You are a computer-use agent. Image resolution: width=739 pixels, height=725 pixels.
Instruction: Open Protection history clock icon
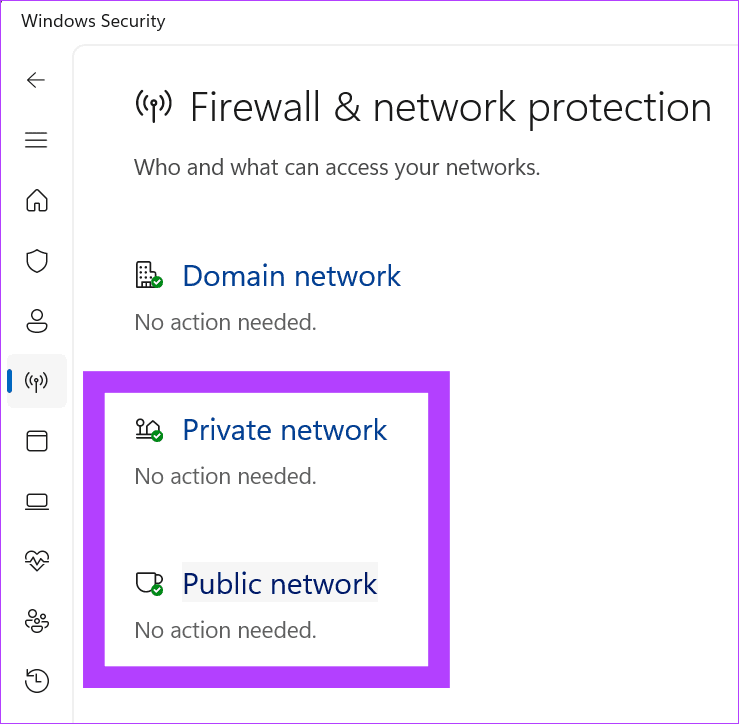point(37,681)
